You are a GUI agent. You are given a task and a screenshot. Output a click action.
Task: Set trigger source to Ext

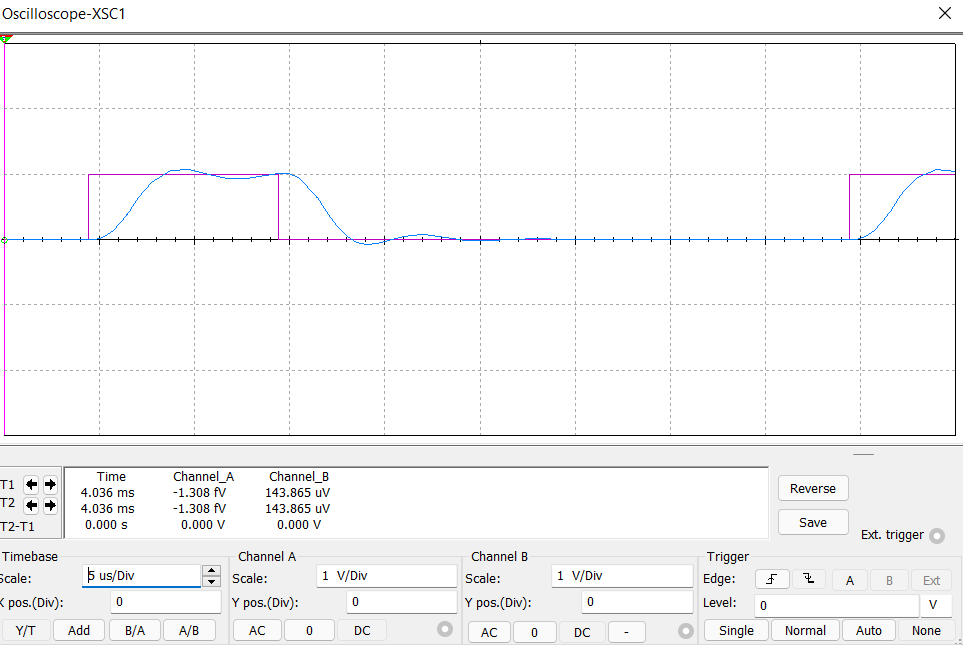tap(932, 580)
